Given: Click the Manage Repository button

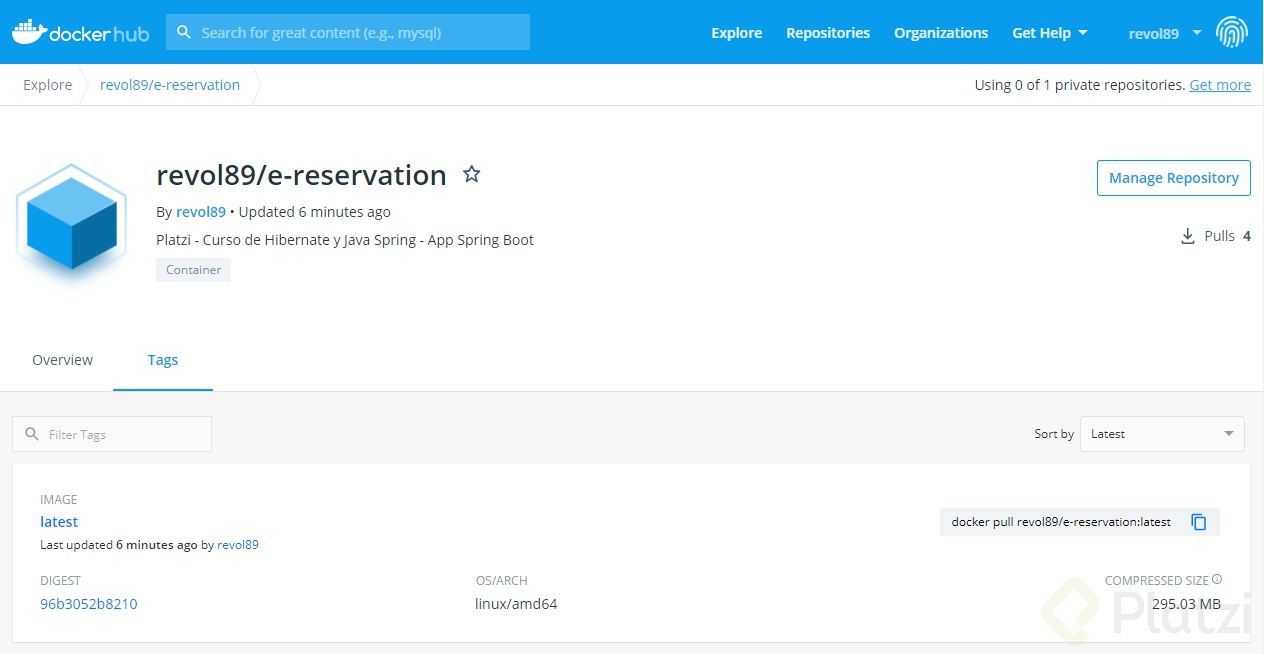Looking at the screenshot, I should click(x=1173, y=178).
